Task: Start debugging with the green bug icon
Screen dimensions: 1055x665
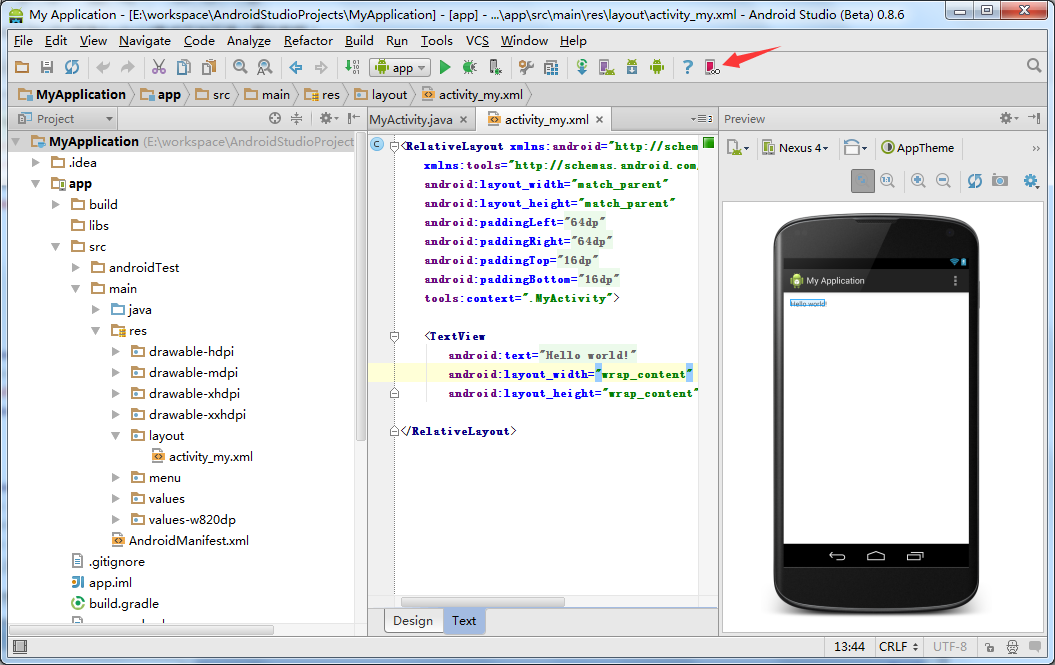Action: 470,67
